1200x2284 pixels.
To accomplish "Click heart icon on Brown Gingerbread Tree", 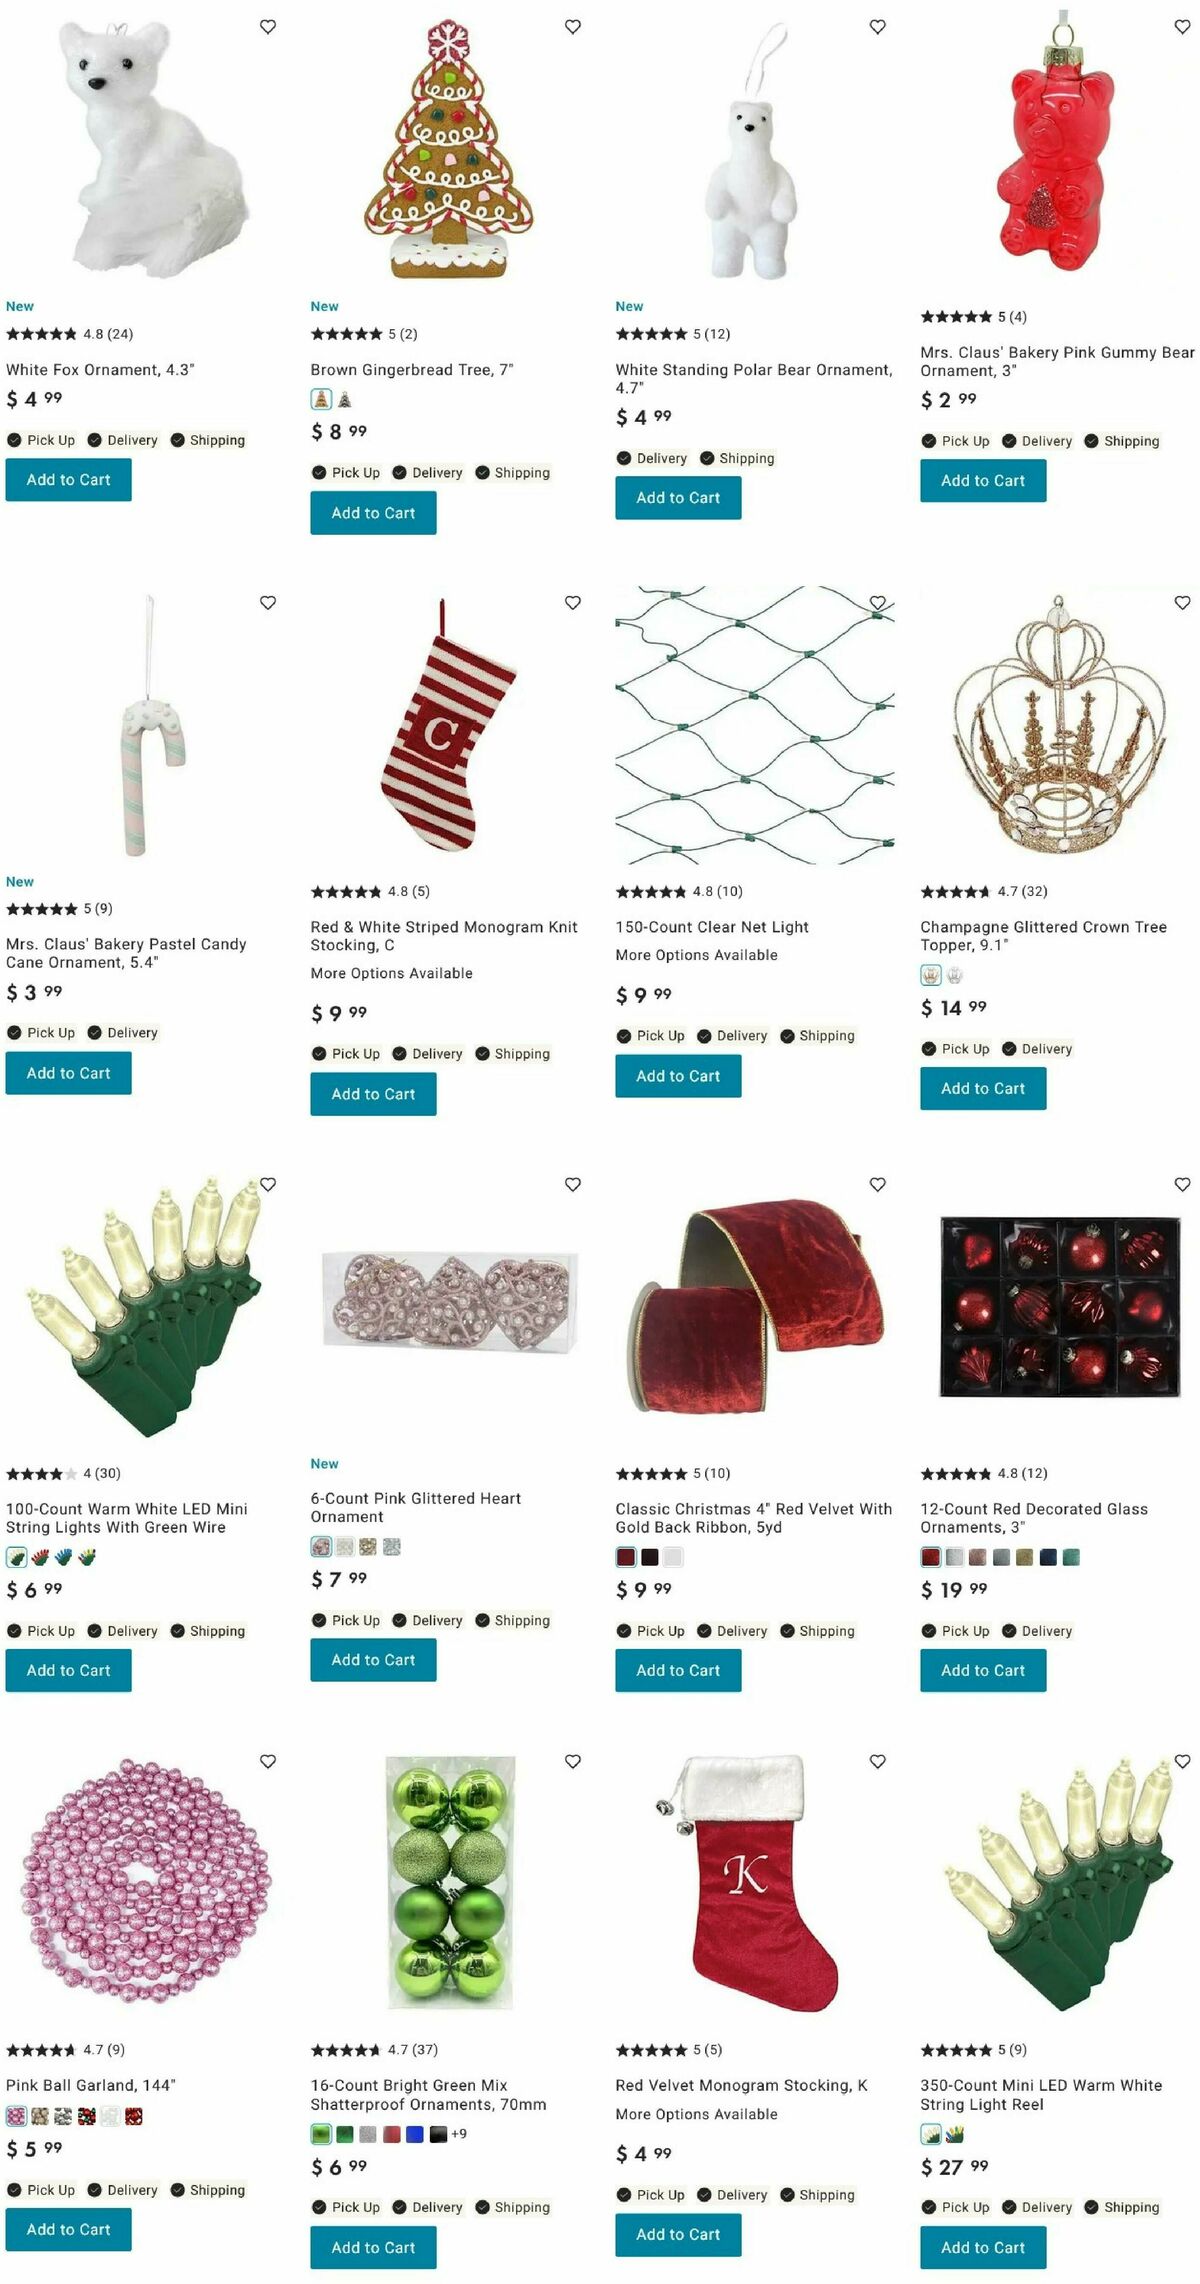I will pos(573,27).
